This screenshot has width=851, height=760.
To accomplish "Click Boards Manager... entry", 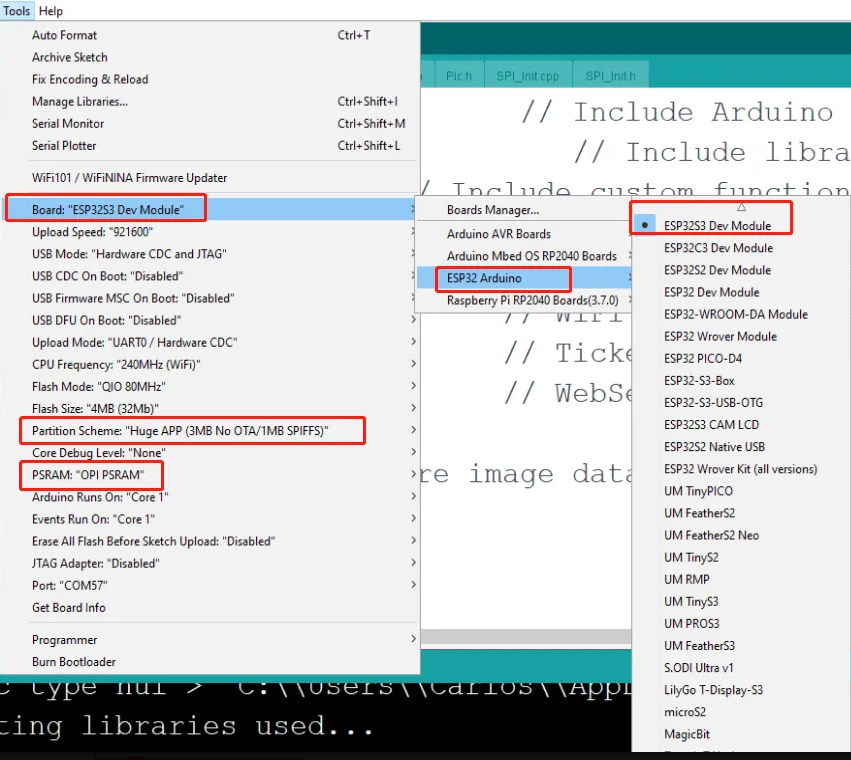I will [x=492, y=210].
